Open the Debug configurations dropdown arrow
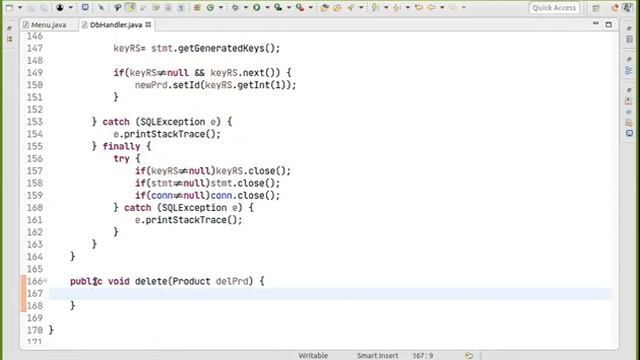Screen dimensions: 640x360 click(246, 8)
